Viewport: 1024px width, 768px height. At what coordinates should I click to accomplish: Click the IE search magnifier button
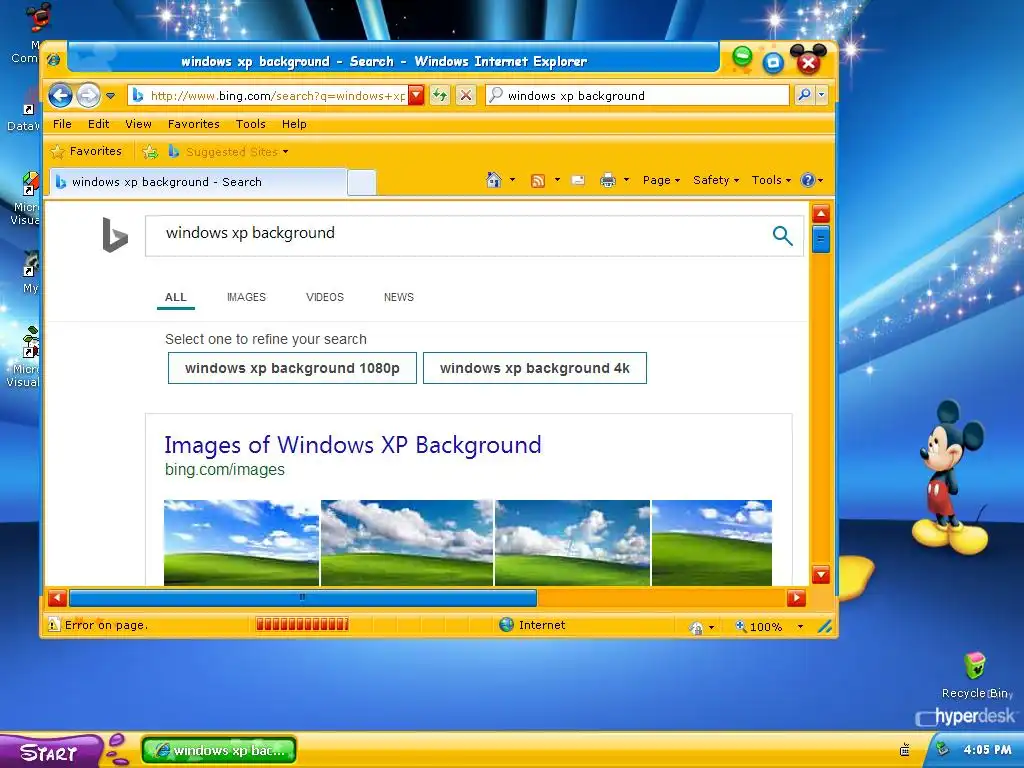805,95
